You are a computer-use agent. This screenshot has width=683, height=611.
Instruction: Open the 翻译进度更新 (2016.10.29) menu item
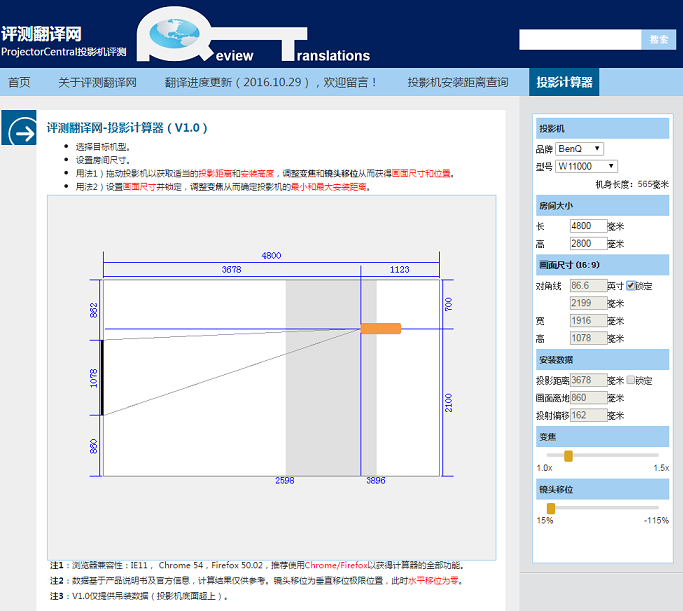coord(270,82)
